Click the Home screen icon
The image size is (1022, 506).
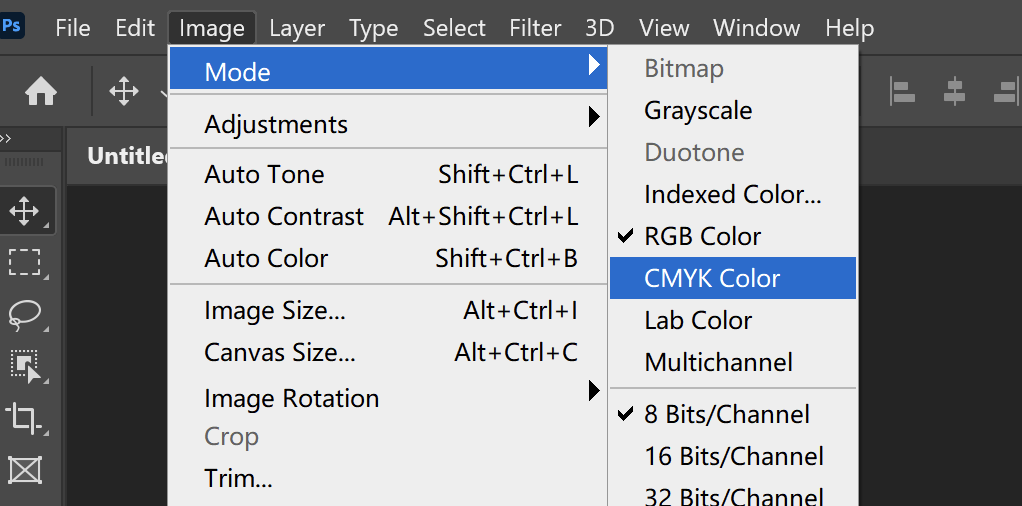41,93
